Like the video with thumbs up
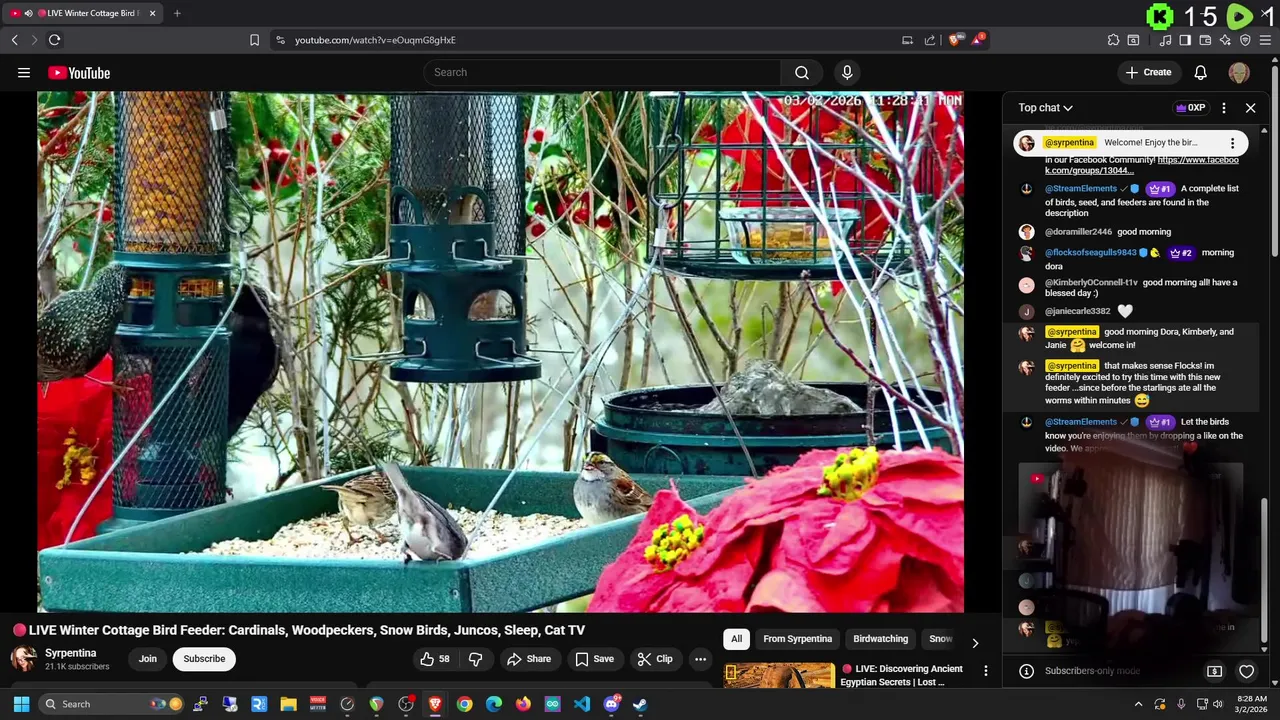Image resolution: width=1280 pixels, height=720 pixels. [x=435, y=659]
